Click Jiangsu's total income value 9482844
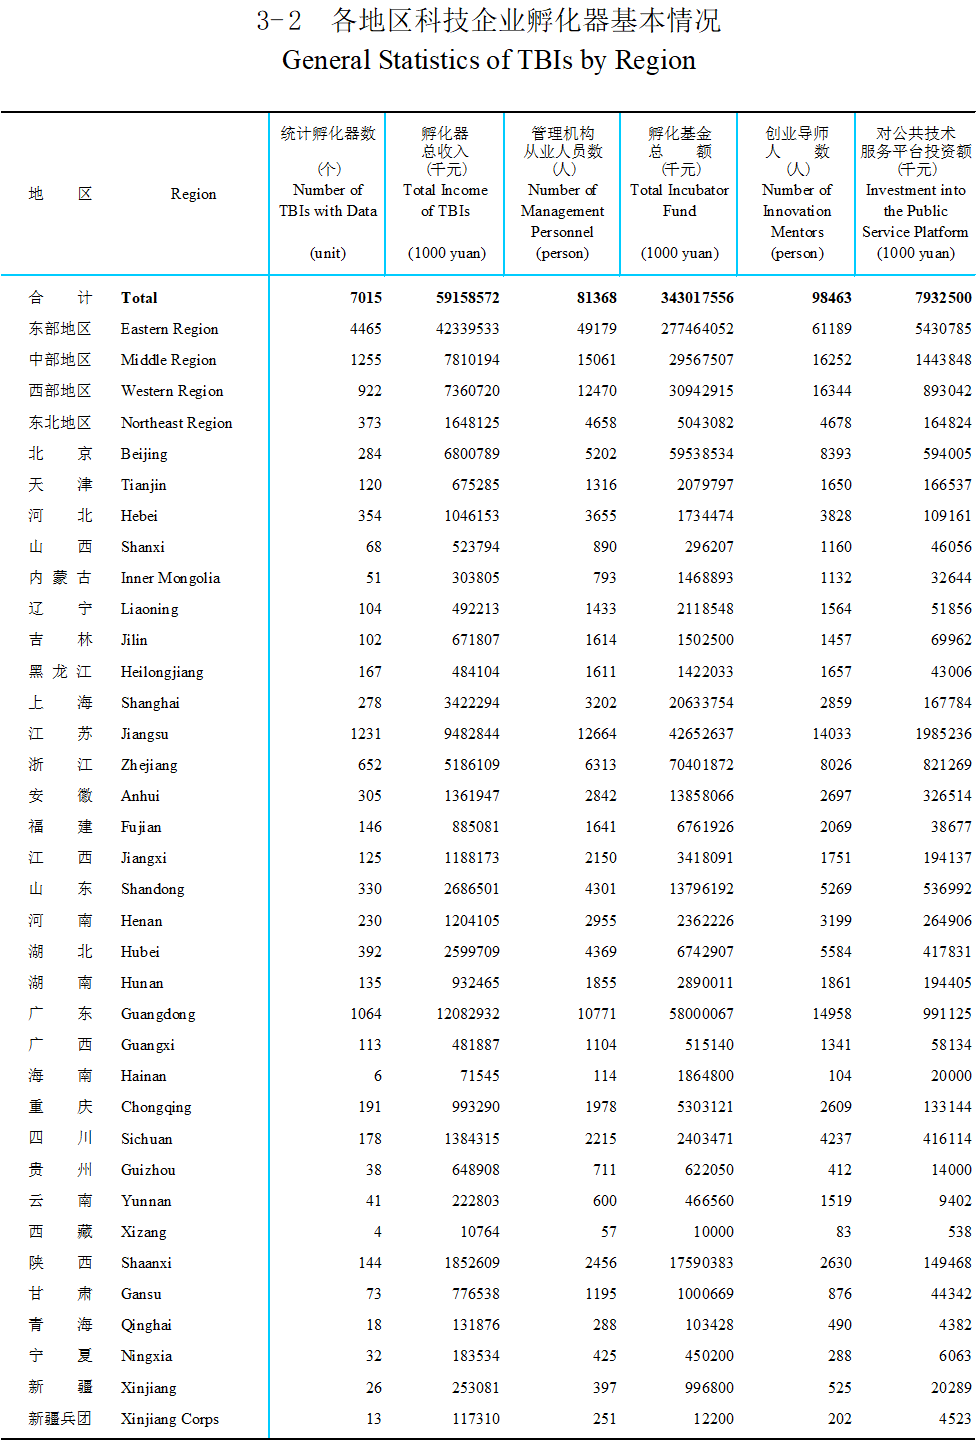The height and width of the screenshot is (1441, 977). point(472,734)
